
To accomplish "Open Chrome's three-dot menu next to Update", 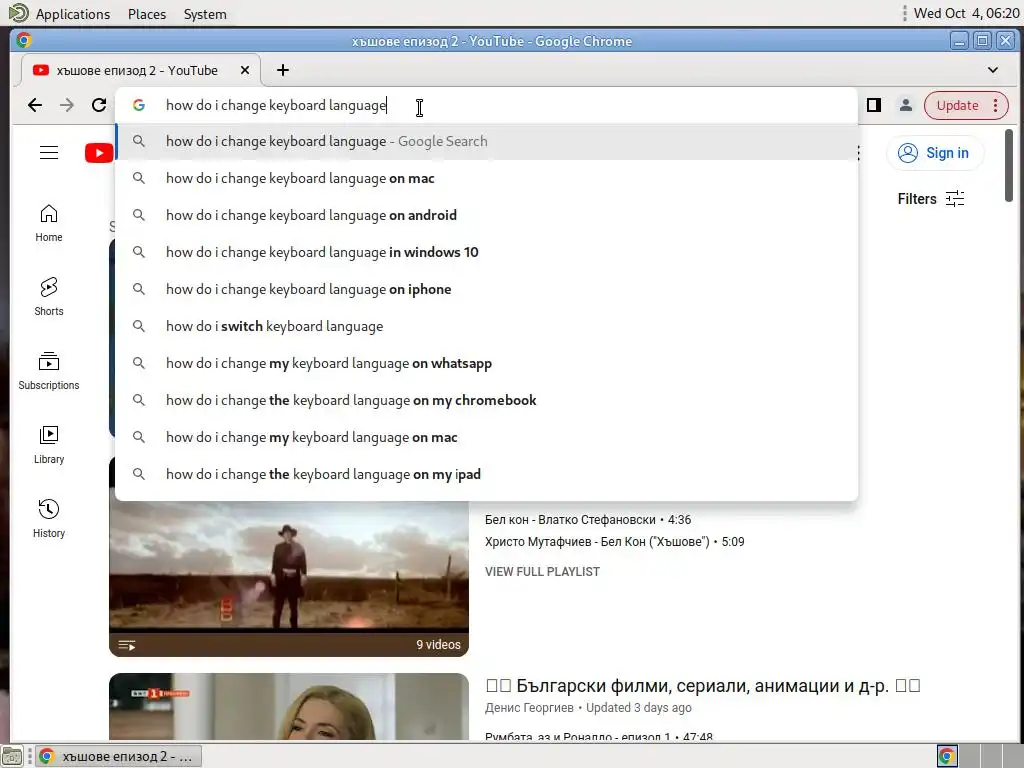I will (995, 105).
